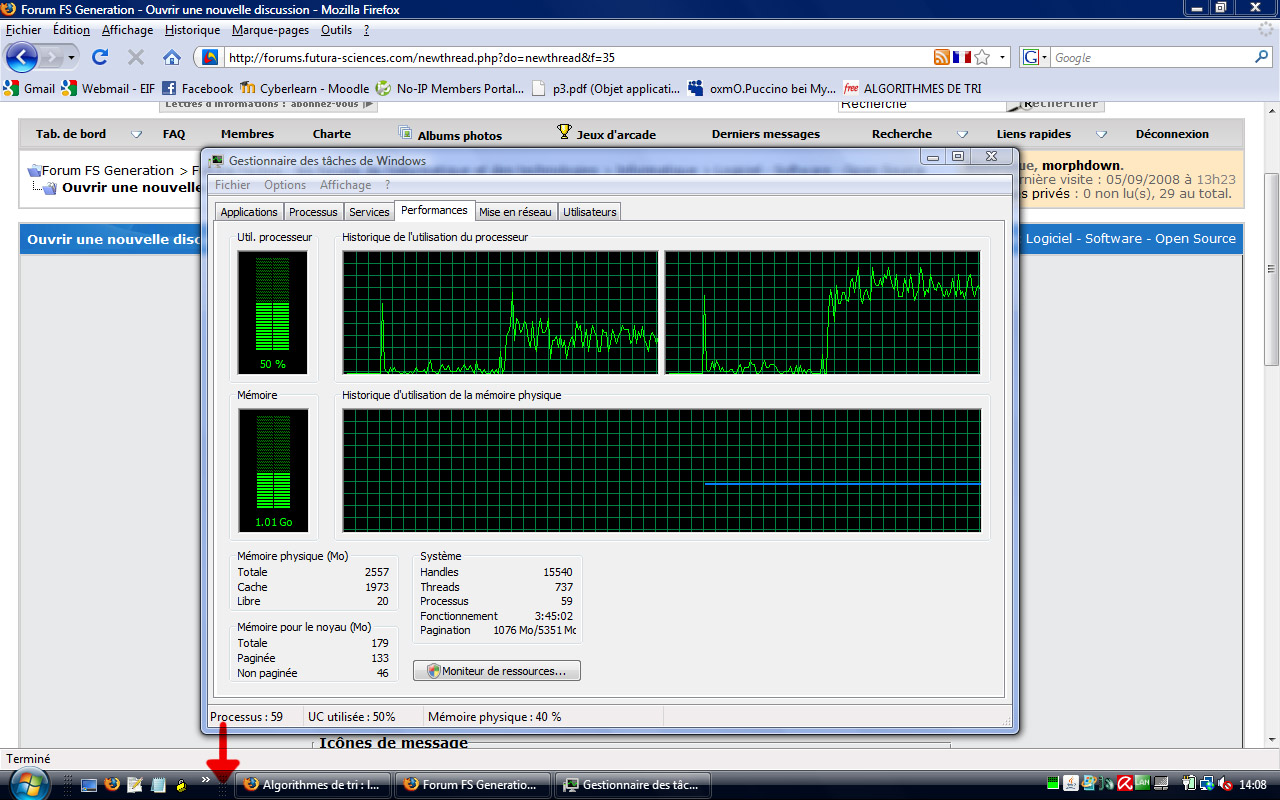Open the Cyberlearn - Moodle bookmark

click(x=304, y=88)
